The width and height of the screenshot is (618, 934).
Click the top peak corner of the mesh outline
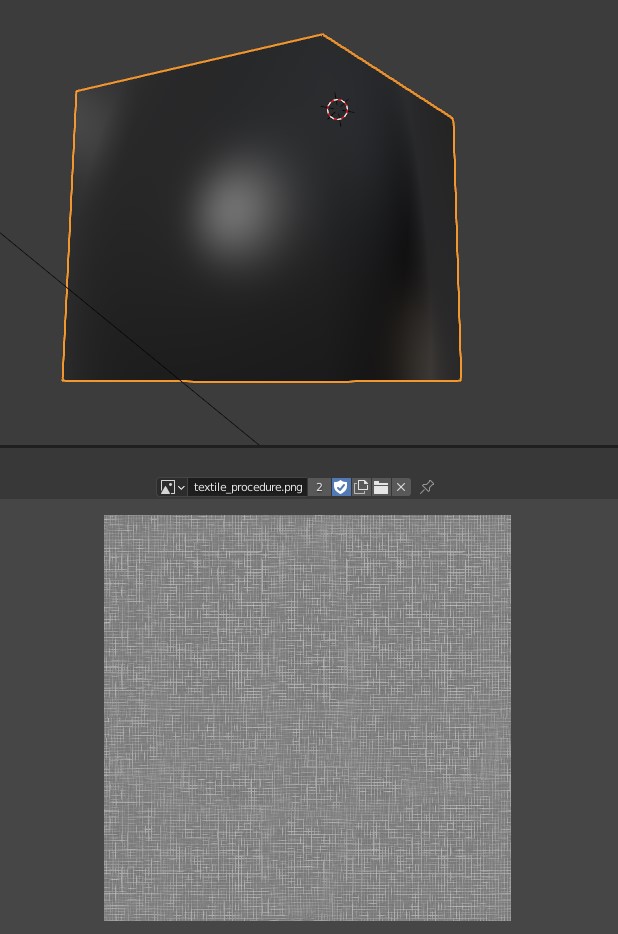pyautogui.click(x=322, y=35)
